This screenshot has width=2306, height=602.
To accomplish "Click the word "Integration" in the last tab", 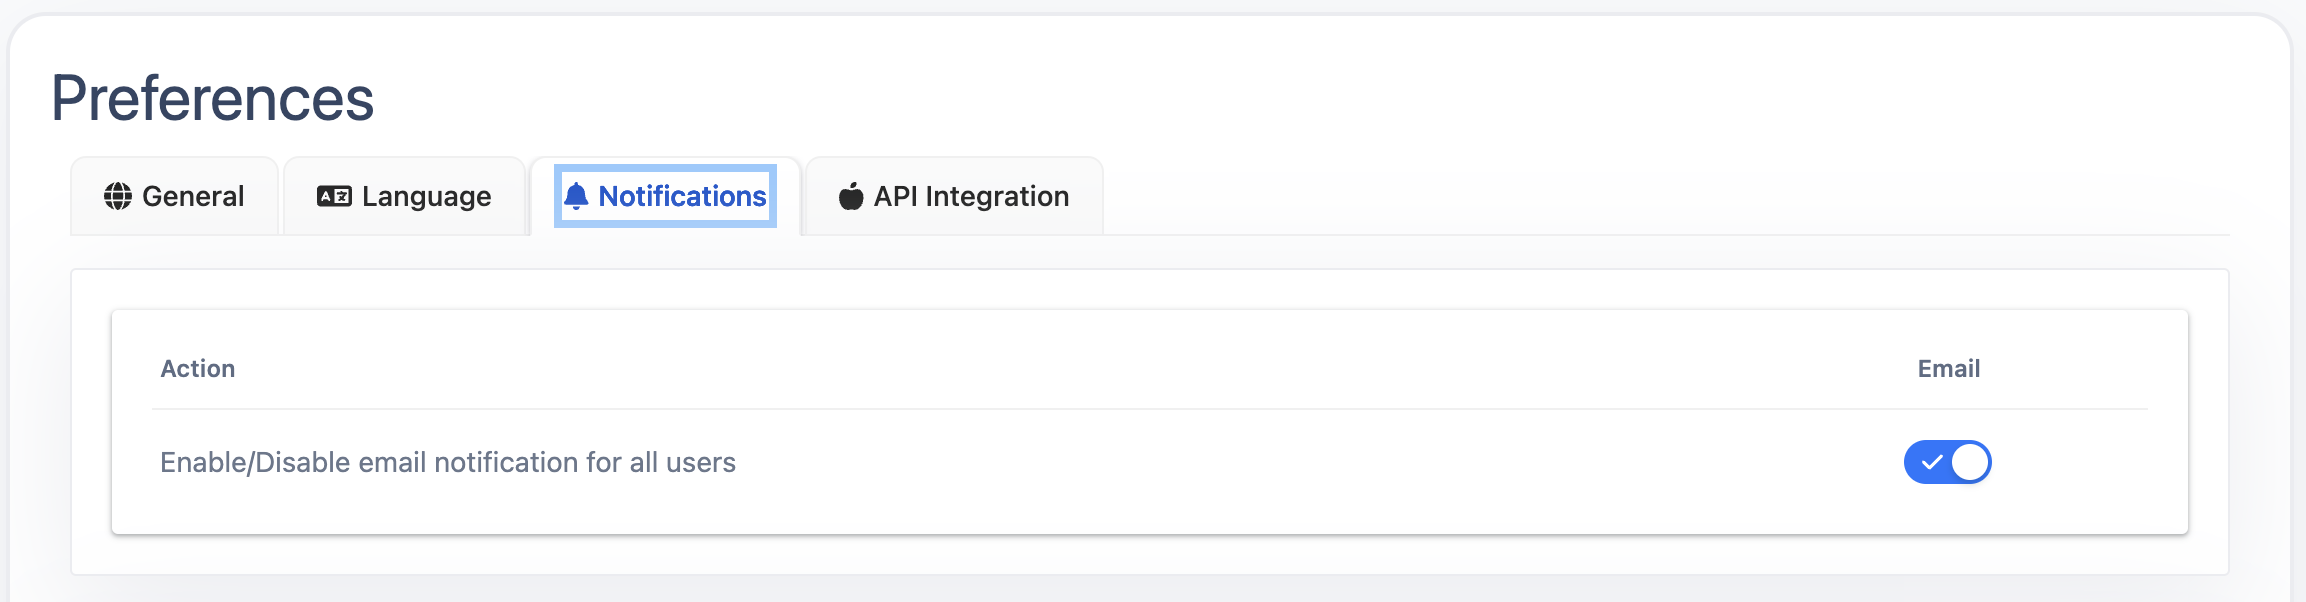I will 997,196.
